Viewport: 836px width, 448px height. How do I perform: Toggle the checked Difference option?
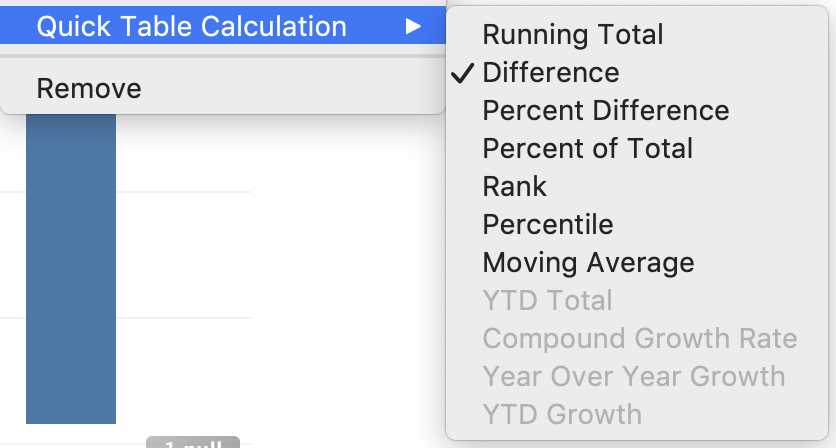[551, 73]
